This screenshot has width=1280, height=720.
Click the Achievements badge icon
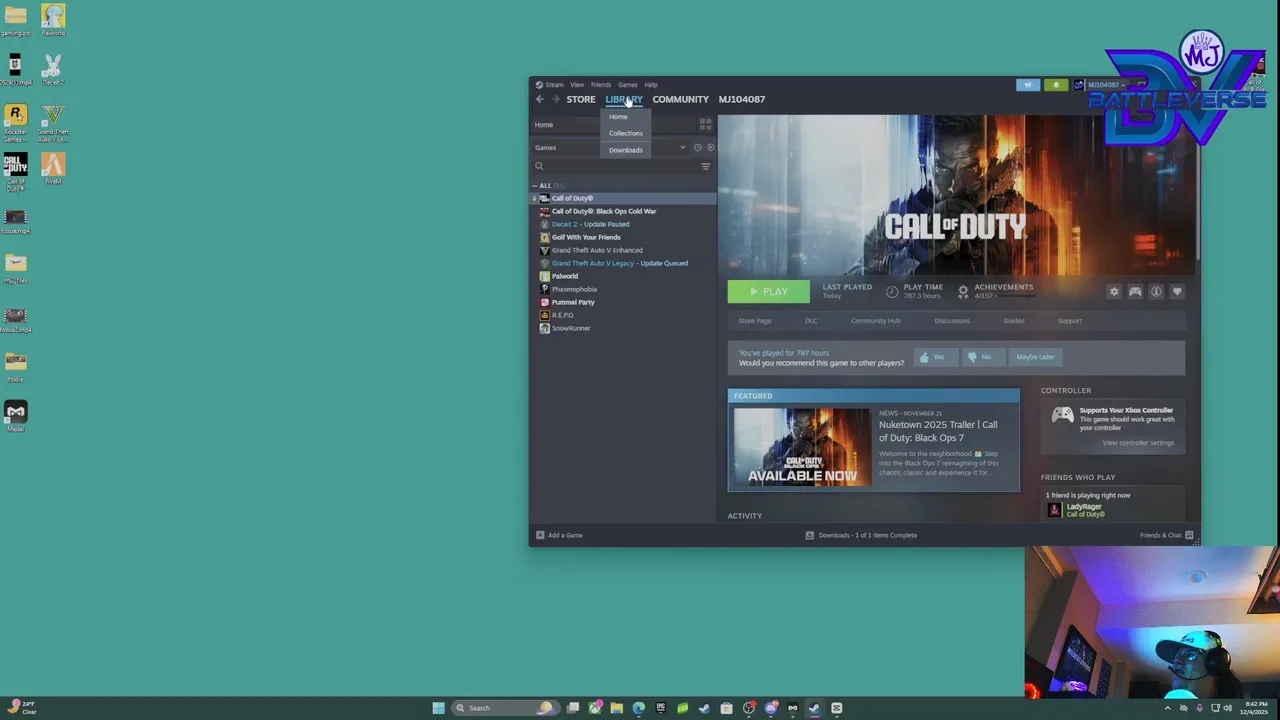tap(963, 291)
